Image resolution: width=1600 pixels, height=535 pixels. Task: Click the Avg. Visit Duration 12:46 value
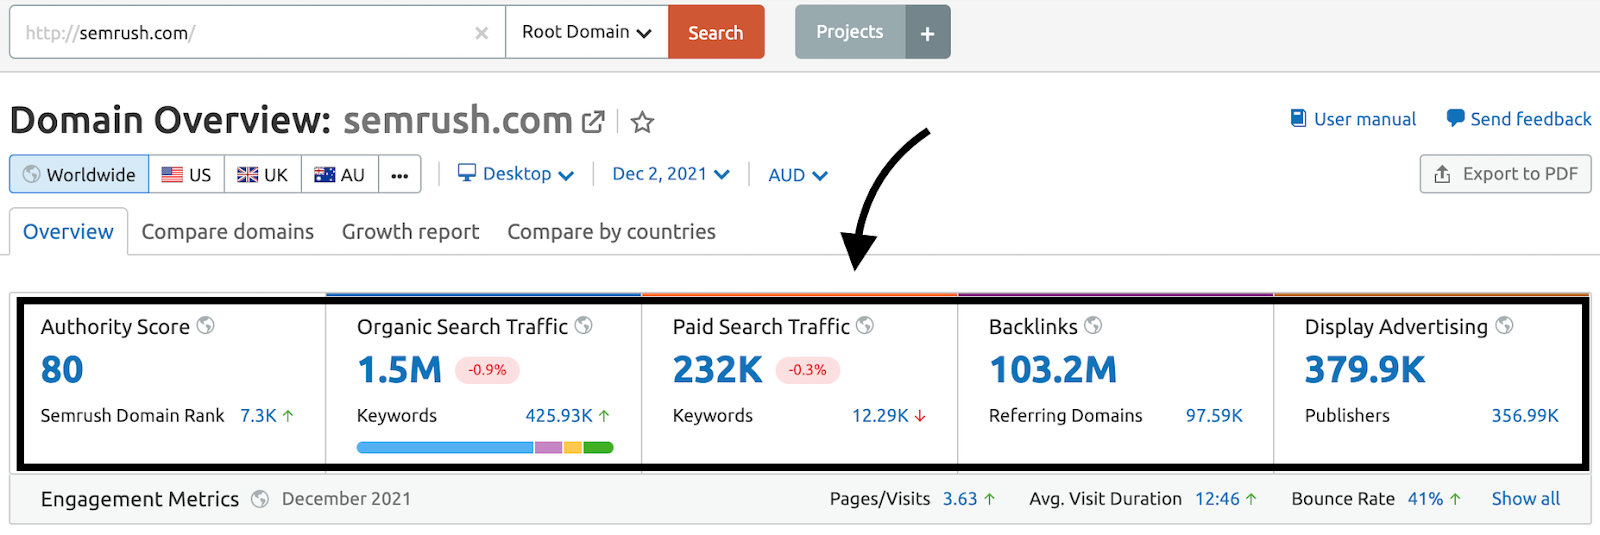tap(1217, 498)
